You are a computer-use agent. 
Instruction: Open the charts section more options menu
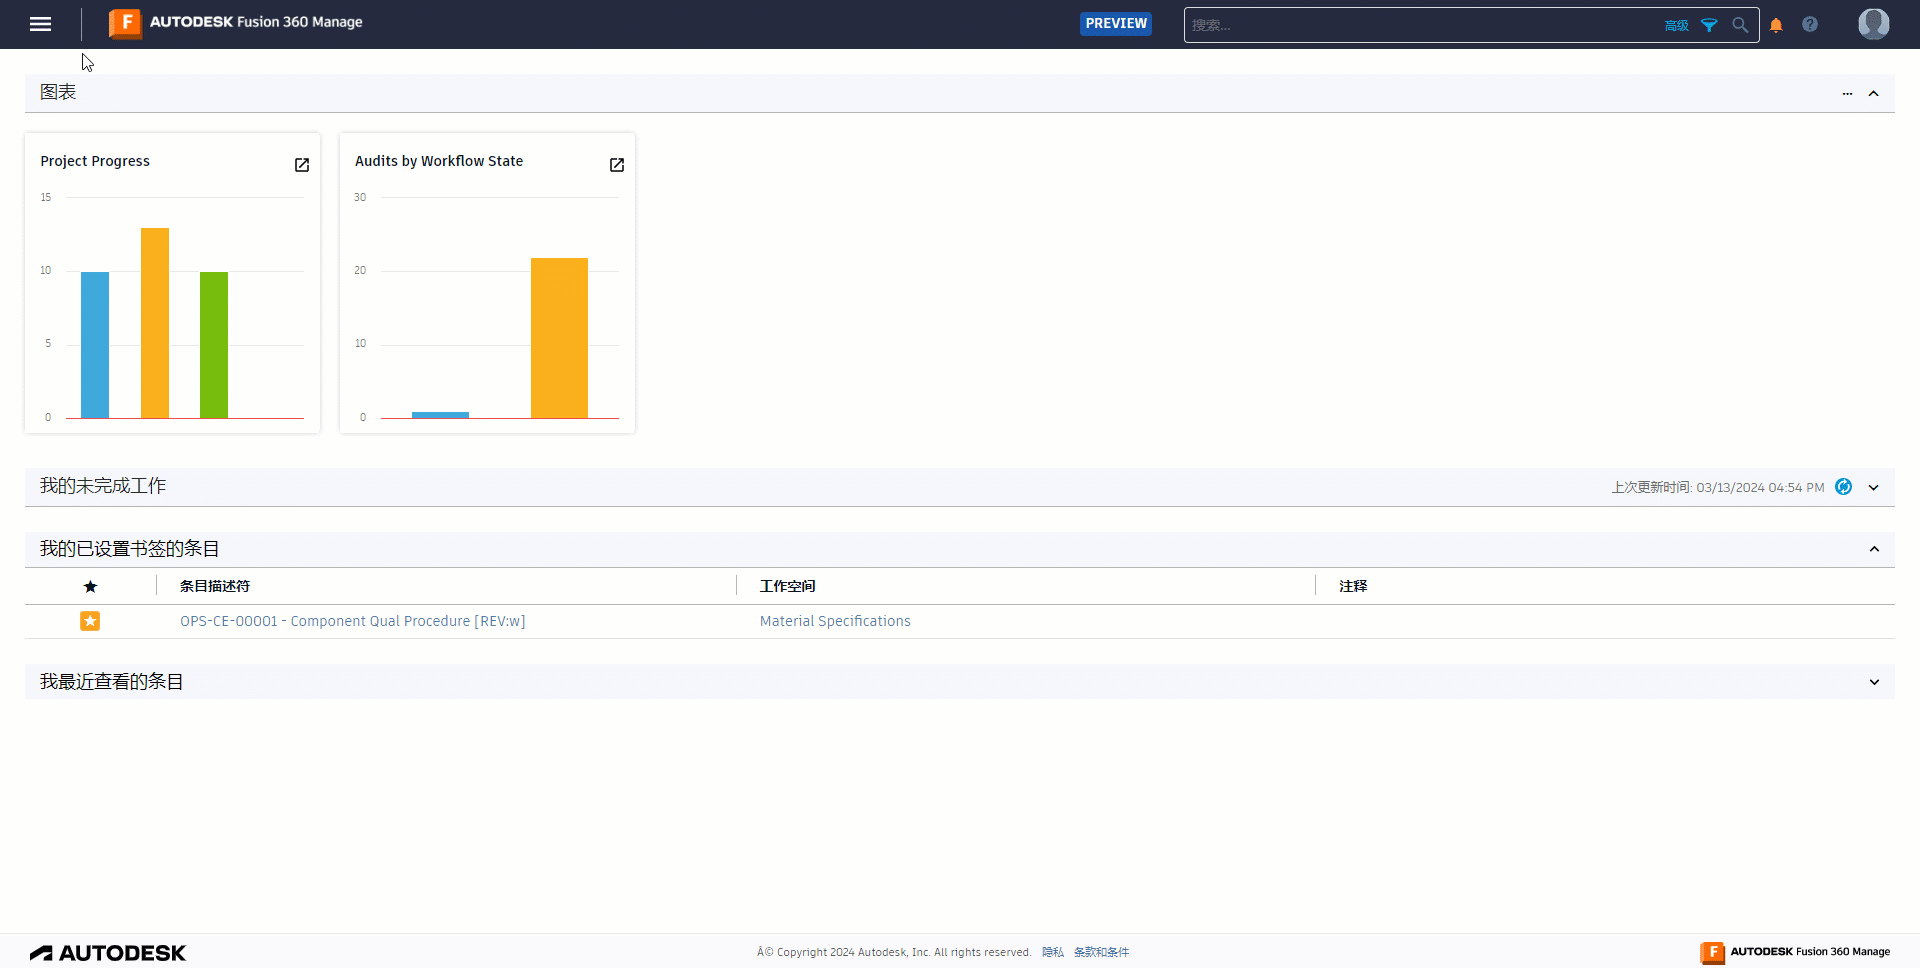pos(1847,93)
